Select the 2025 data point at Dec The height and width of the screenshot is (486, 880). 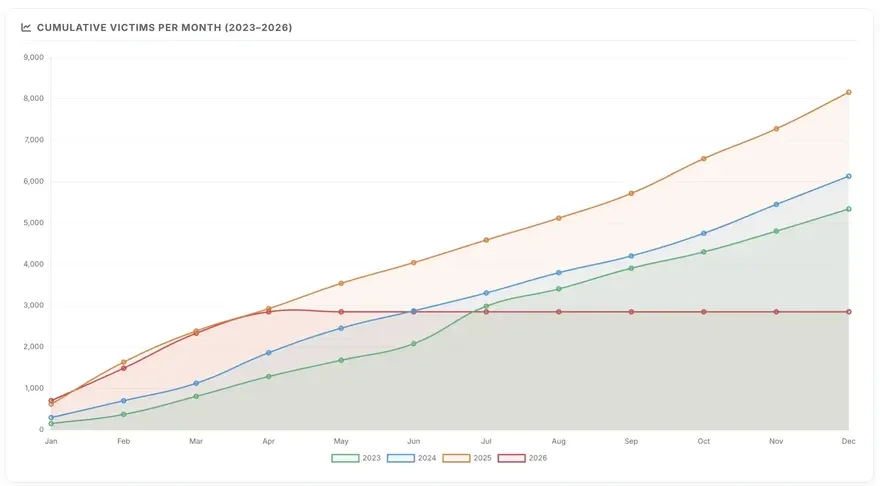point(849,92)
